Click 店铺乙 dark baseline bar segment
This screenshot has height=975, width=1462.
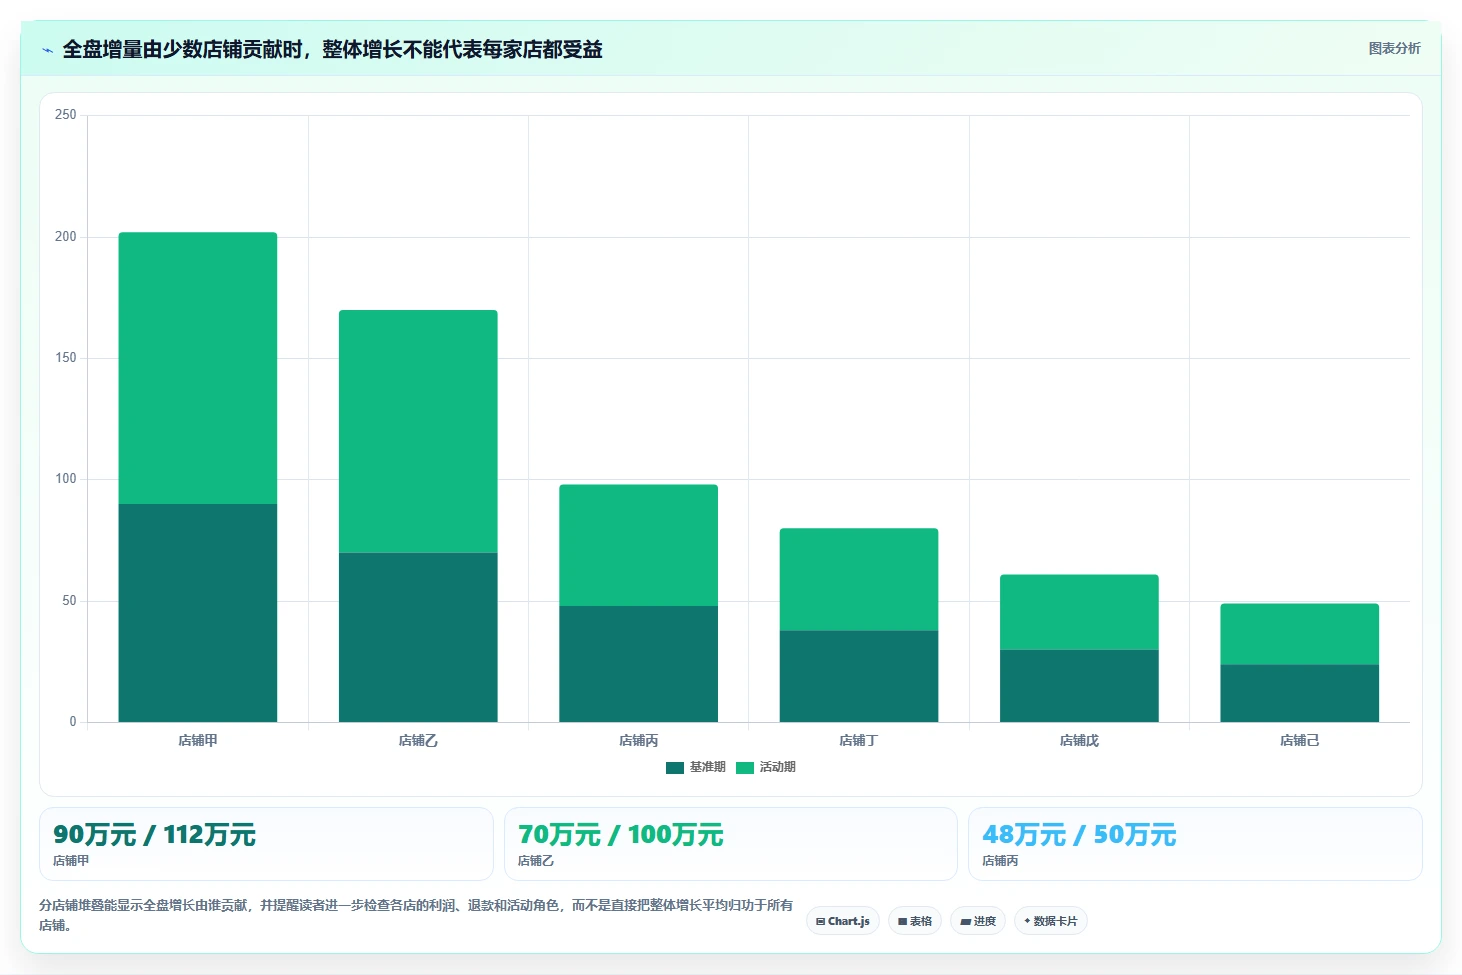418,637
